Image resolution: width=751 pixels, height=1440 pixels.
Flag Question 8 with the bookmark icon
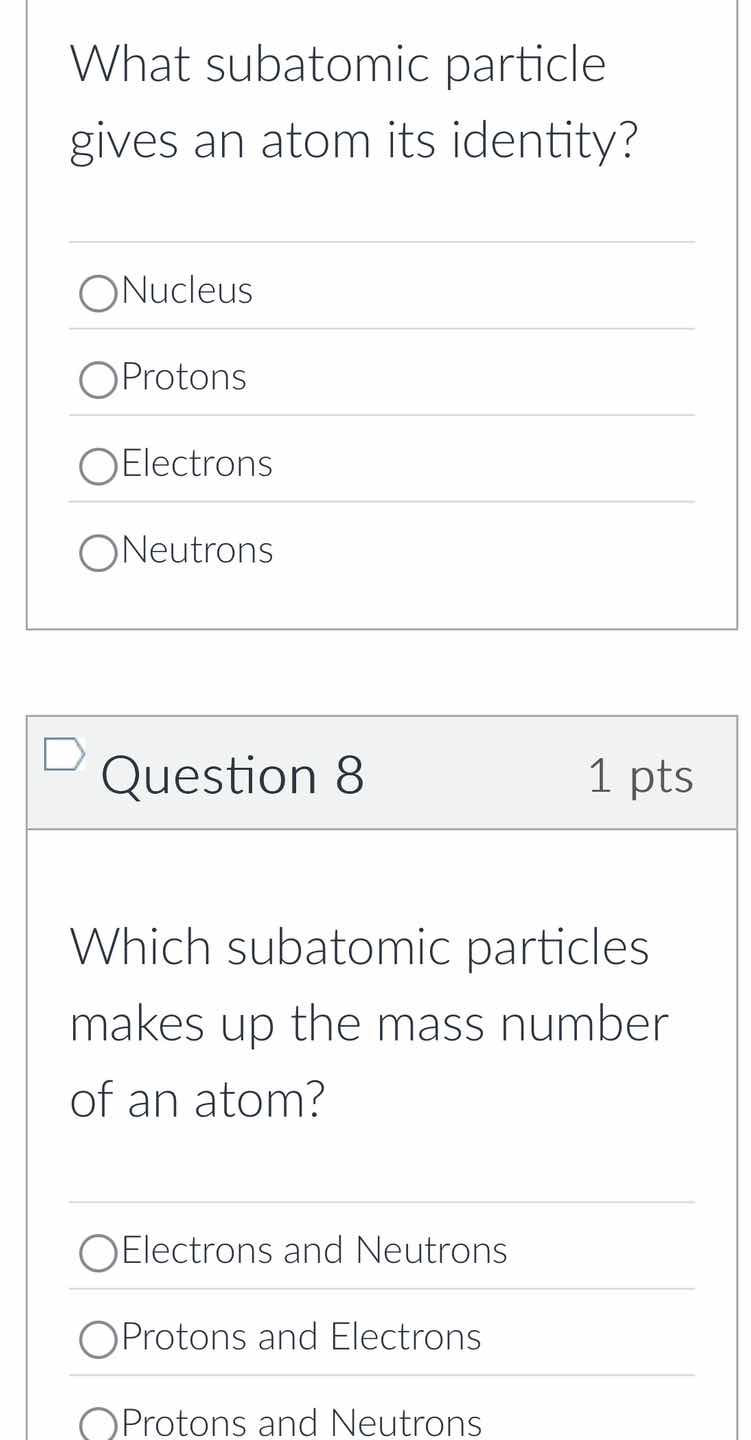63,755
